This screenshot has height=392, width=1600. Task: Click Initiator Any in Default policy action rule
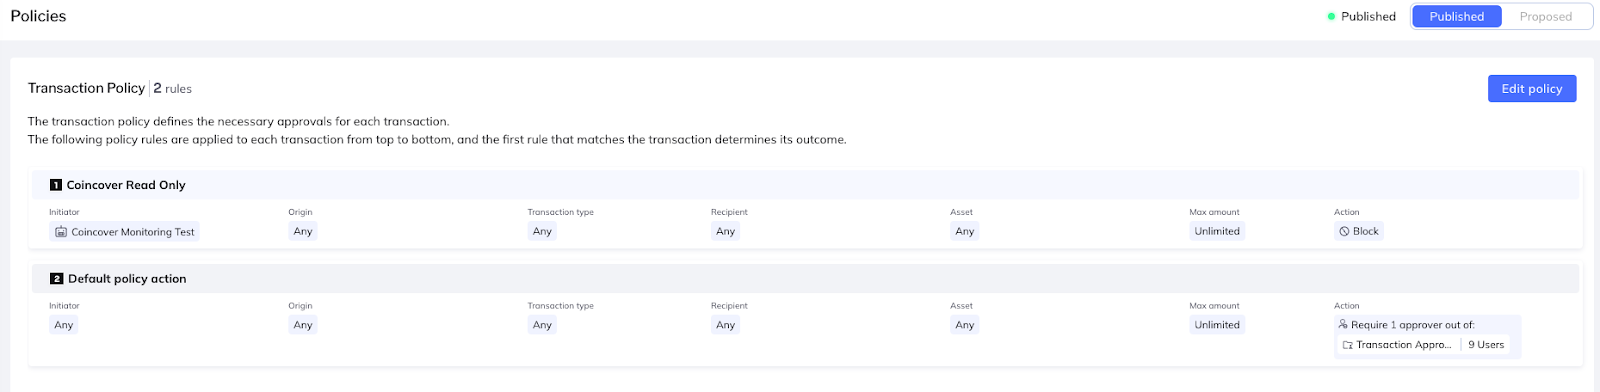64,326
